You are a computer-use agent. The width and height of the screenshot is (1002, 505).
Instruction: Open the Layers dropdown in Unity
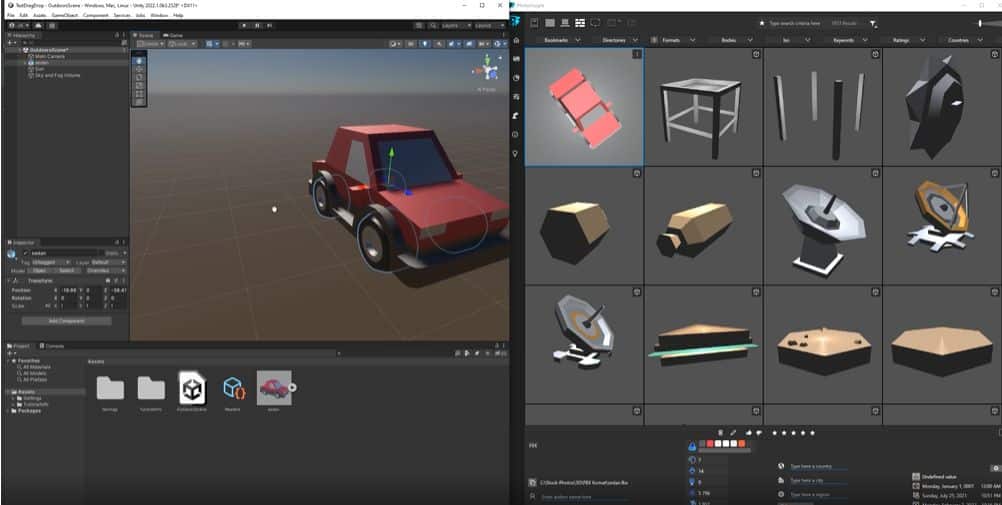pyautogui.click(x=451, y=24)
